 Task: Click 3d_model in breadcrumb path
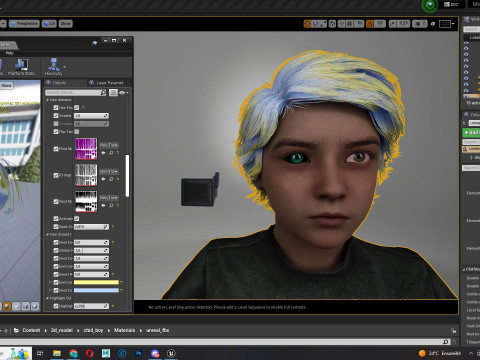pyautogui.click(x=62, y=330)
